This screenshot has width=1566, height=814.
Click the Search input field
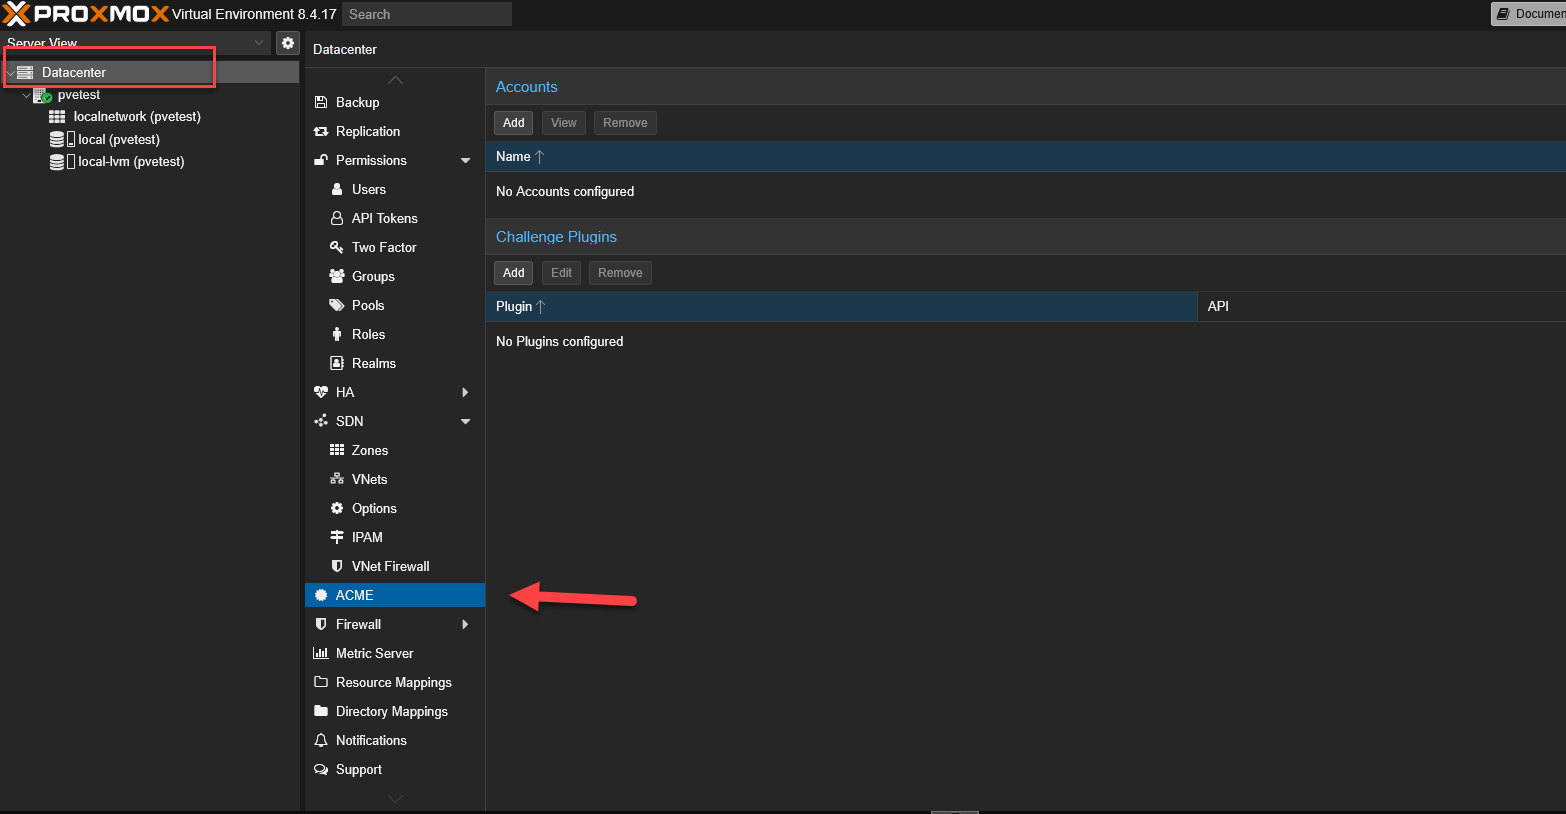pos(427,14)
